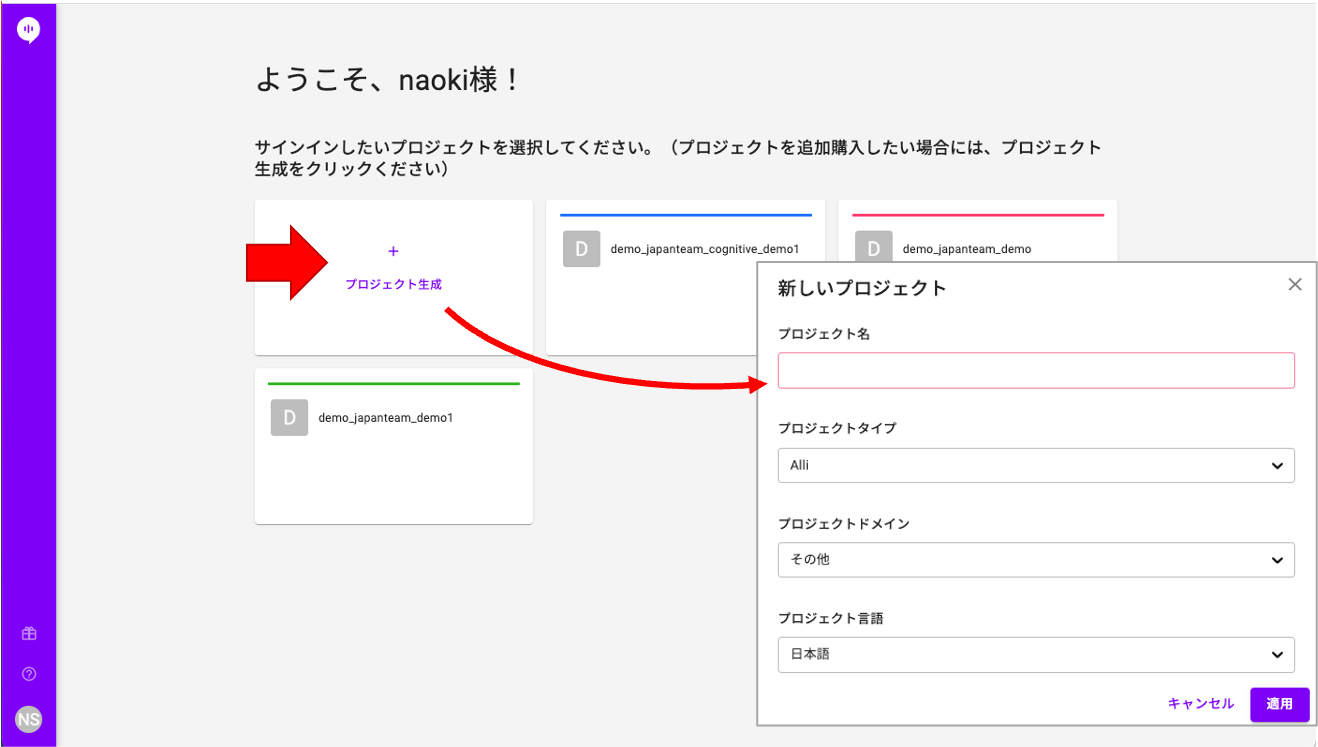Close the 新しいプロジェクト dialog with X
The height and width of the screenshot is (747, 1318).
coord(1295,284)
